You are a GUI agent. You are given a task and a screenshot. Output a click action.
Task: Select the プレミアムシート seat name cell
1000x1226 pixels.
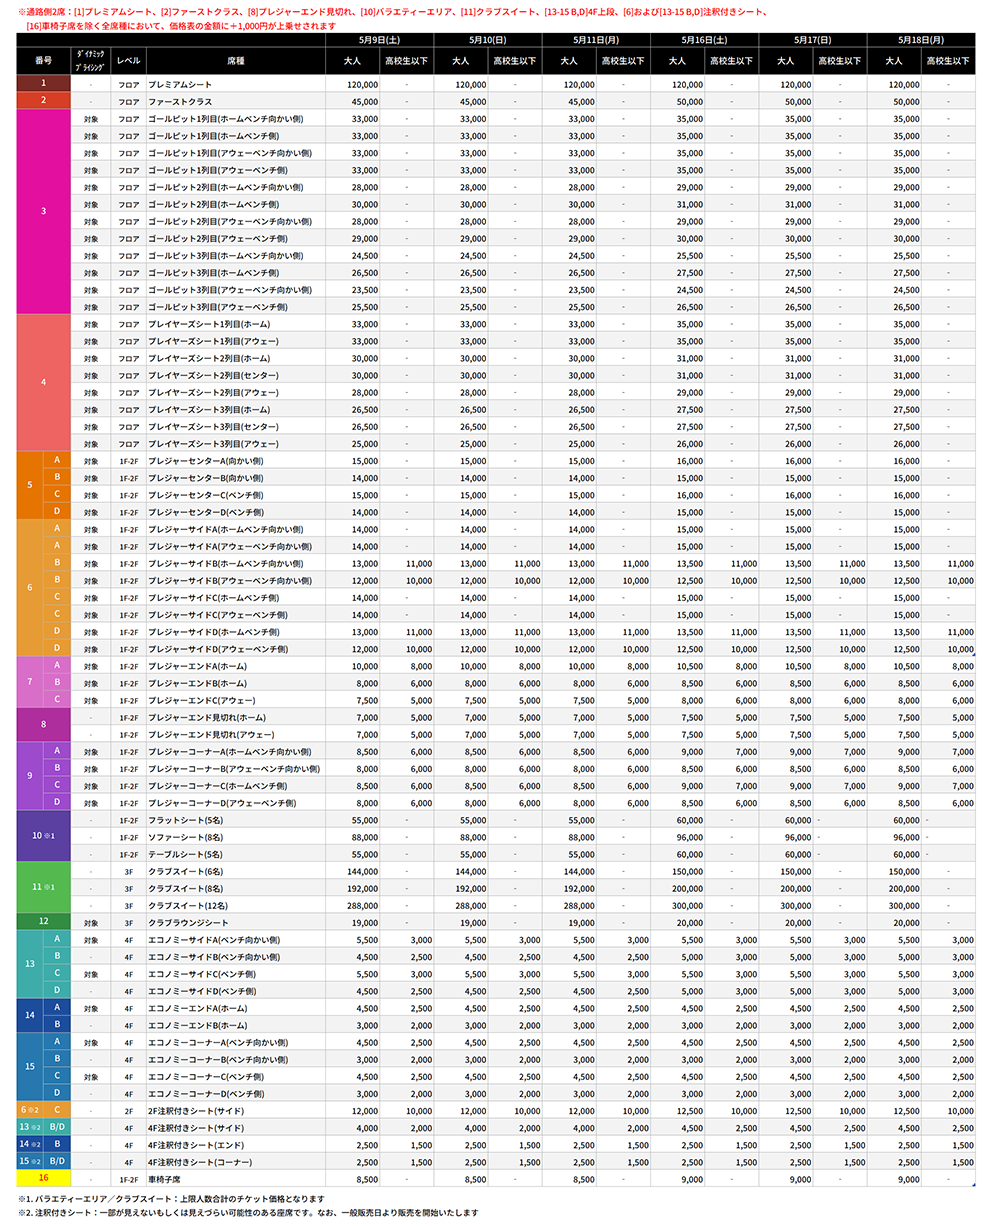coord(179,85)
